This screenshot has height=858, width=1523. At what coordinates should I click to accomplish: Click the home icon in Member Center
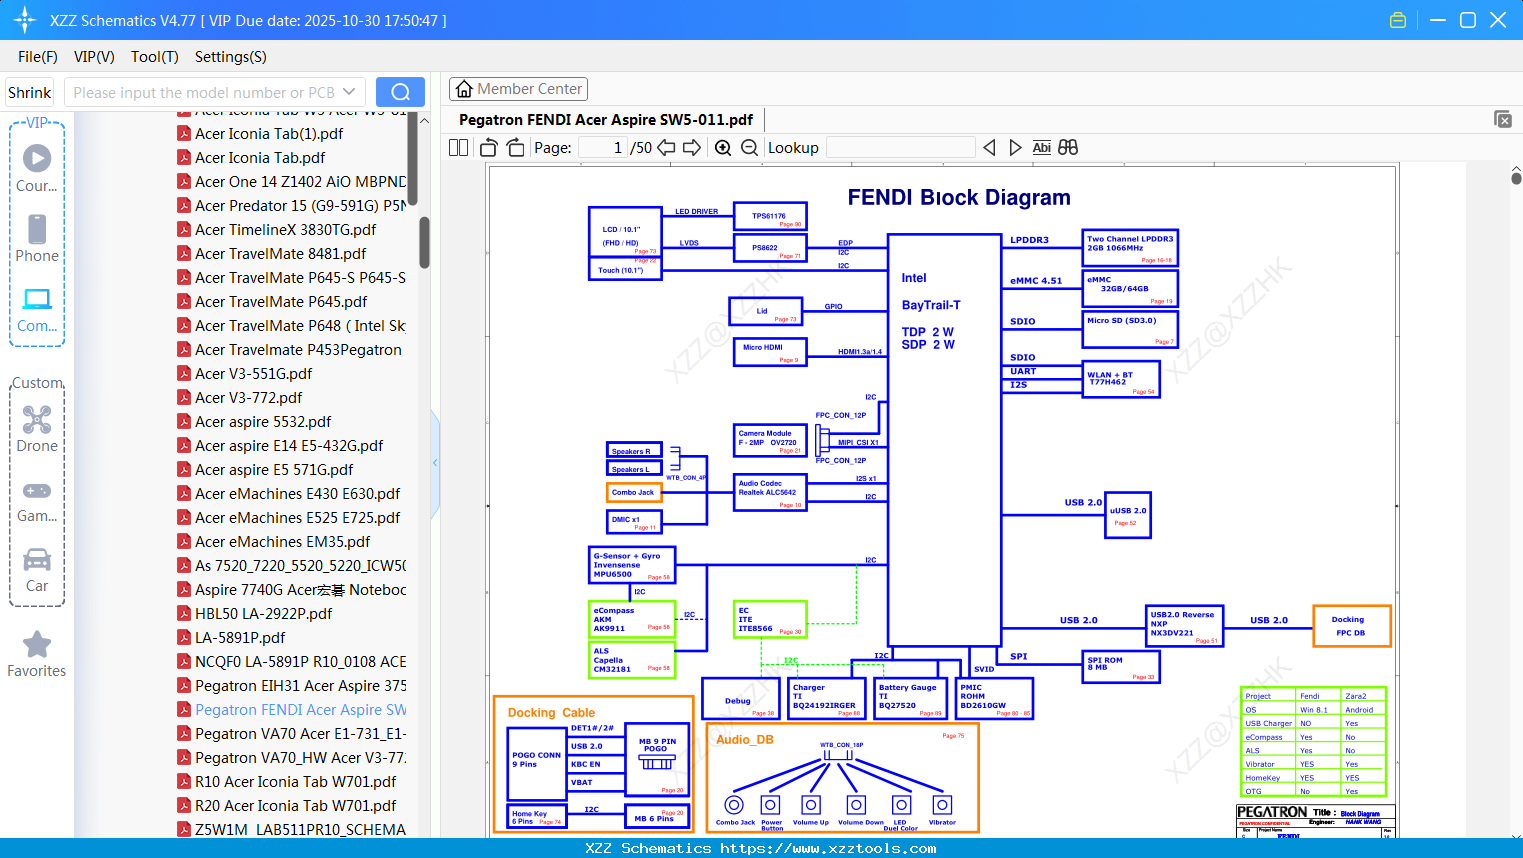464,89
